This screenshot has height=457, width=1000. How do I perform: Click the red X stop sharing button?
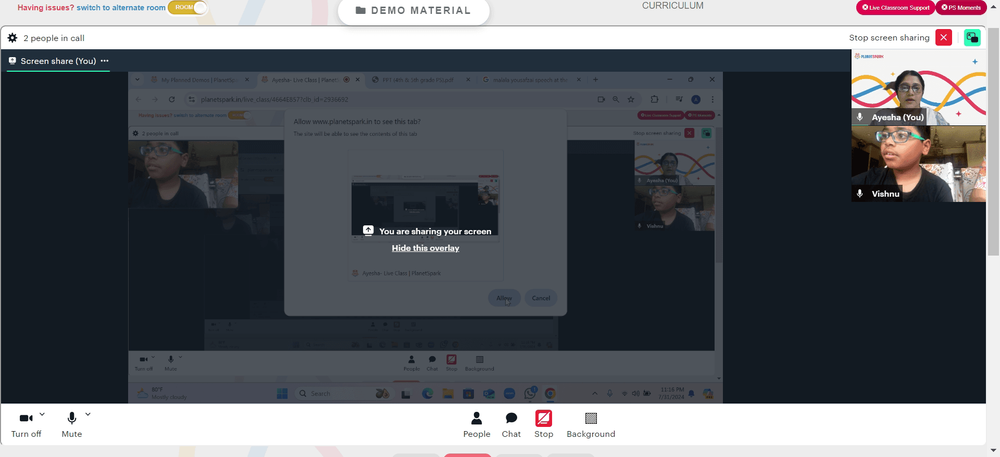click(x=943, y=38)
